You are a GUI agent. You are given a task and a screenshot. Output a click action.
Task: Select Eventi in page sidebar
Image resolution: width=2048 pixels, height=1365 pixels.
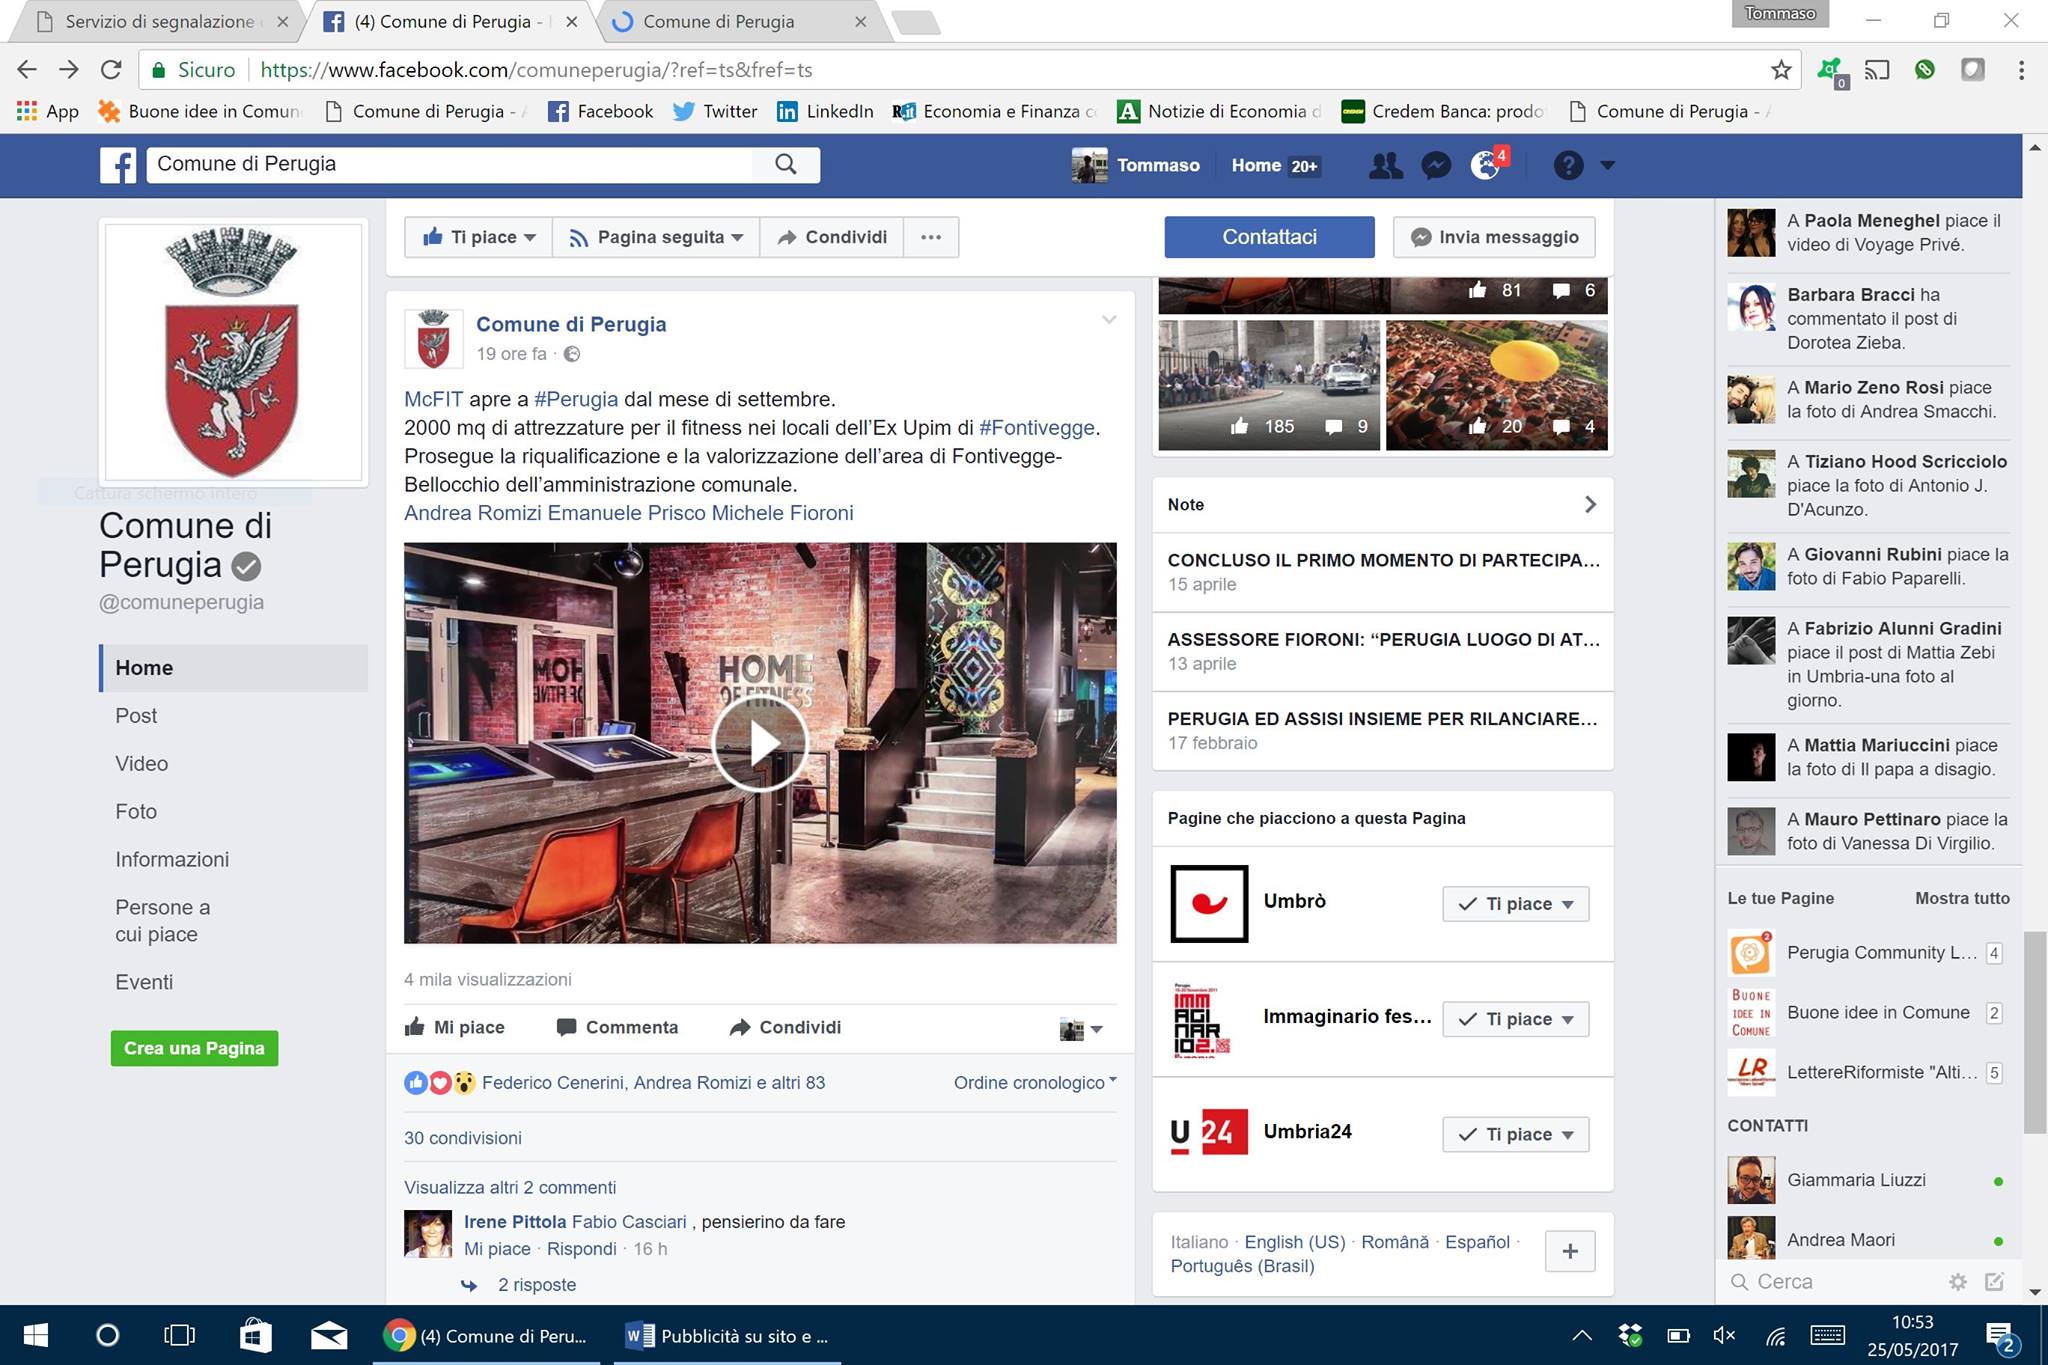pos(144,982)
